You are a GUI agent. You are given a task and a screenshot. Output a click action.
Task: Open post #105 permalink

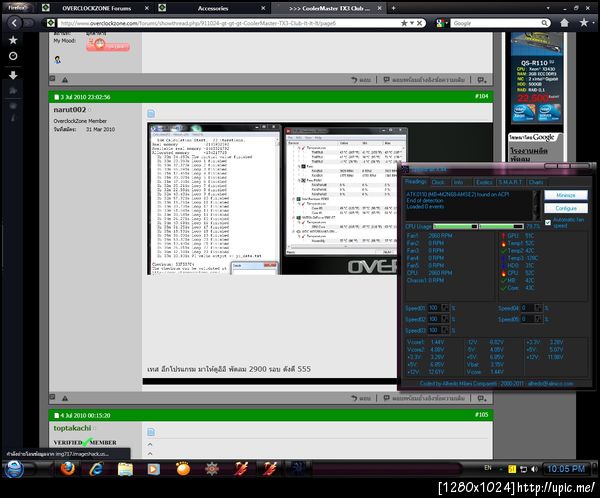click(481, 415)
